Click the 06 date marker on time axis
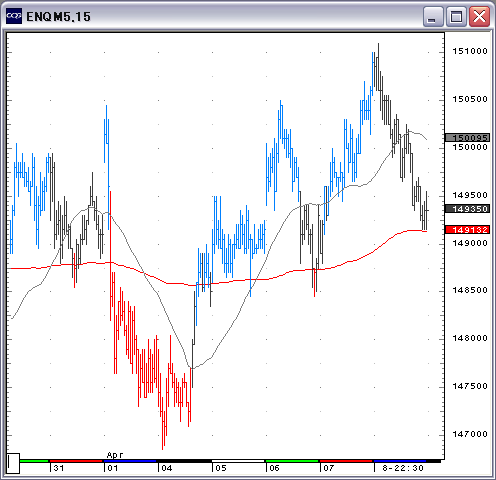496x480 pixels. coord(274,468)
